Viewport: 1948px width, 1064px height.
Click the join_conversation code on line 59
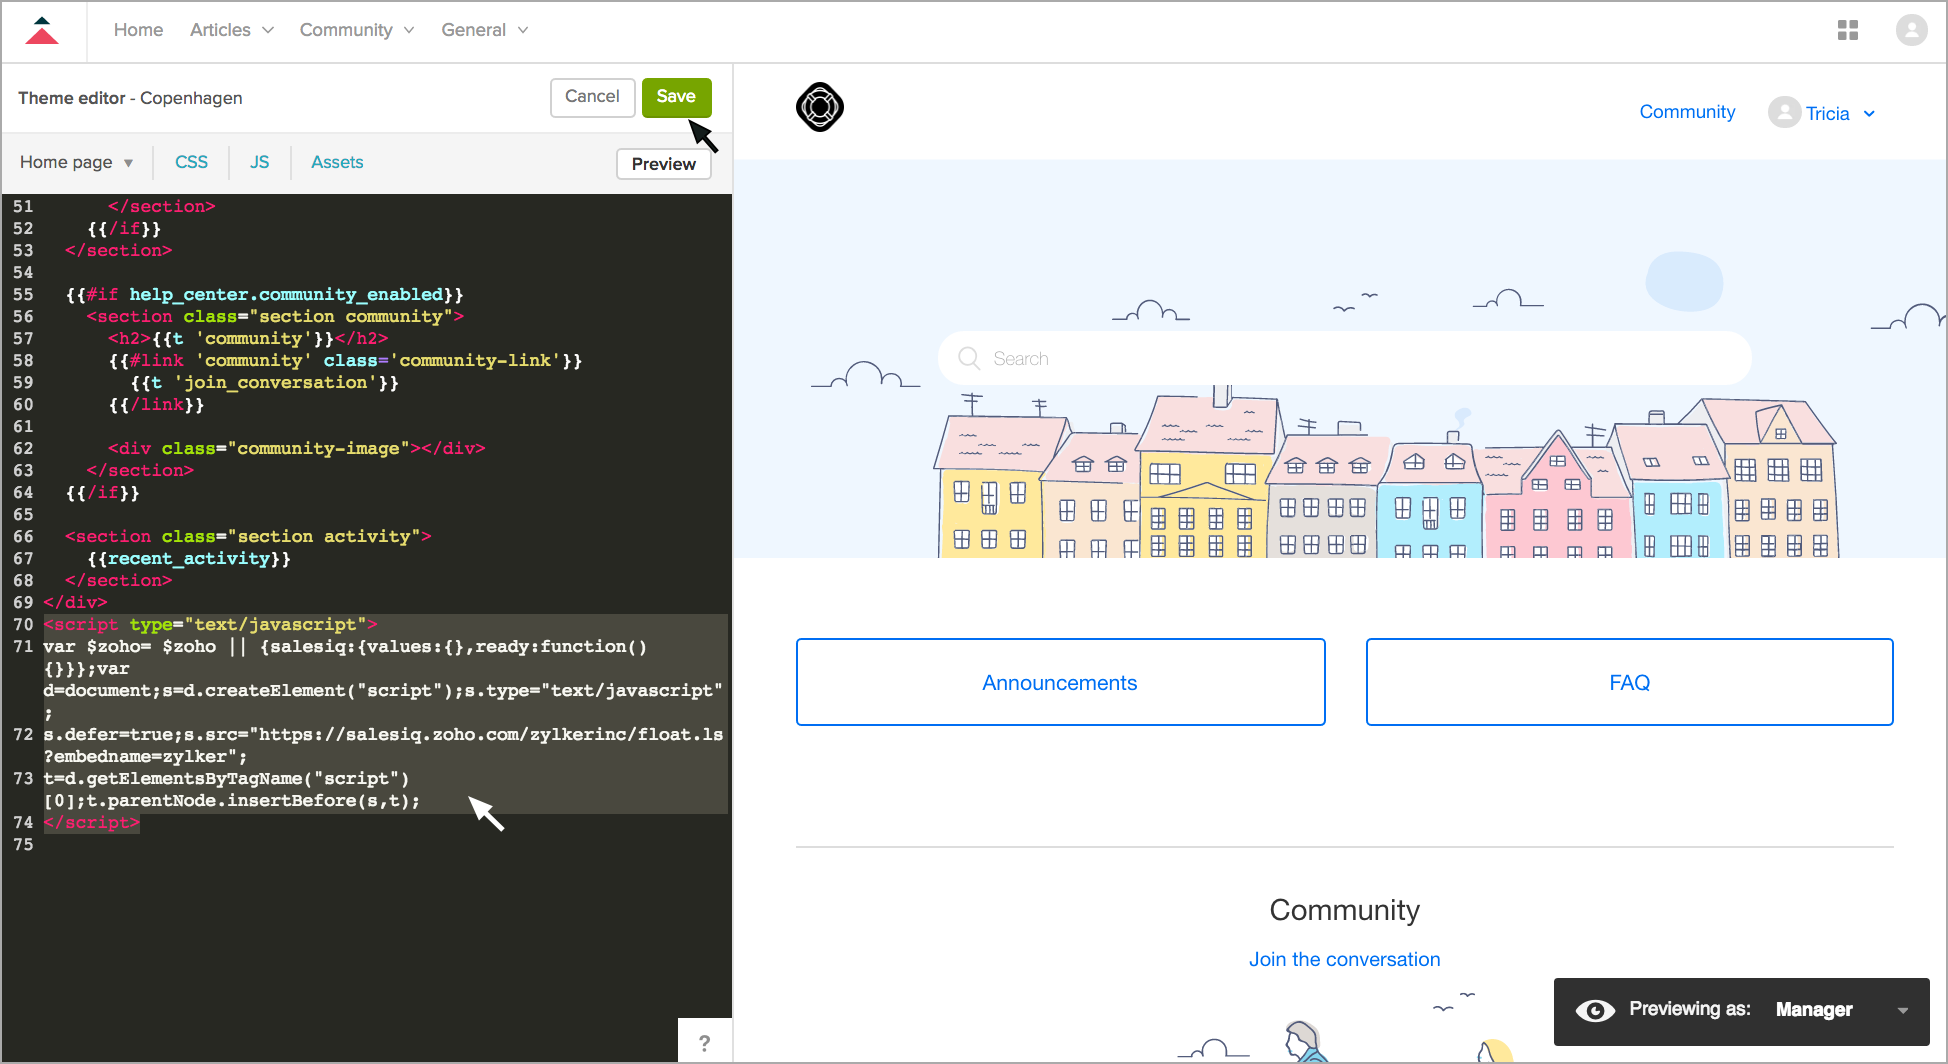tap(265, 383)
